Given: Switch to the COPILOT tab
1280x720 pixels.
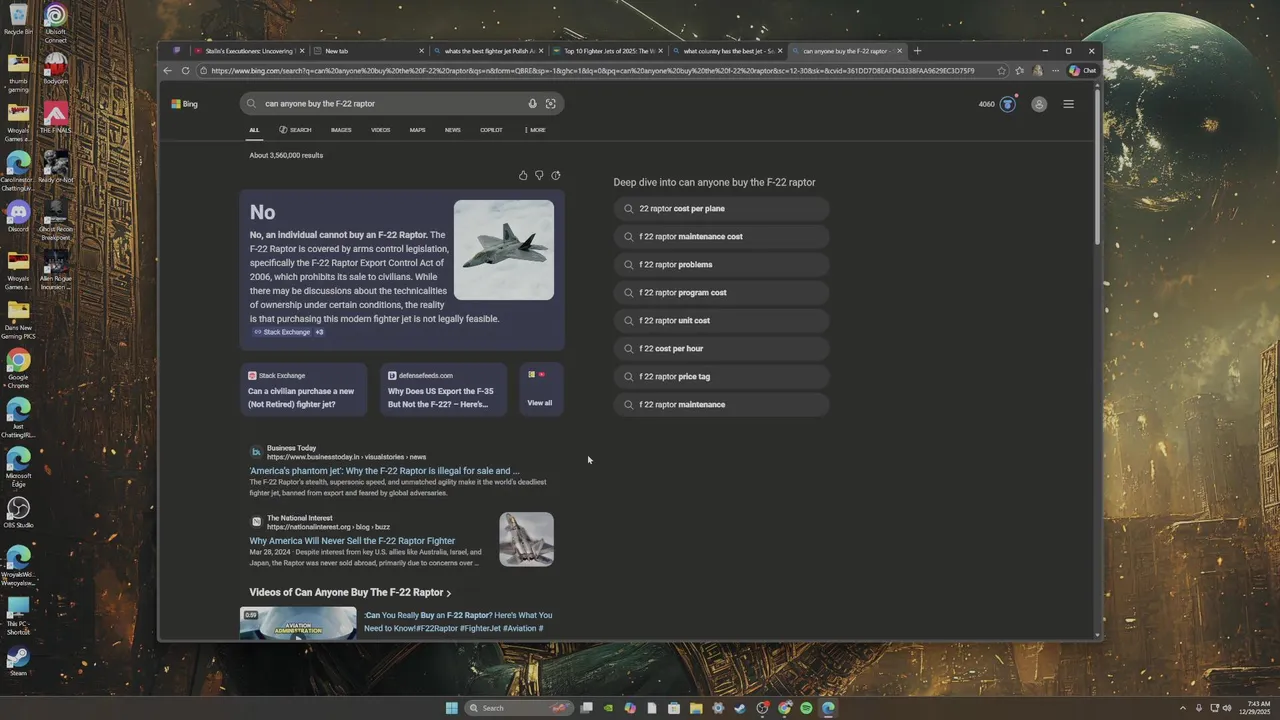Looking at the screenshot, I should 491,130.
